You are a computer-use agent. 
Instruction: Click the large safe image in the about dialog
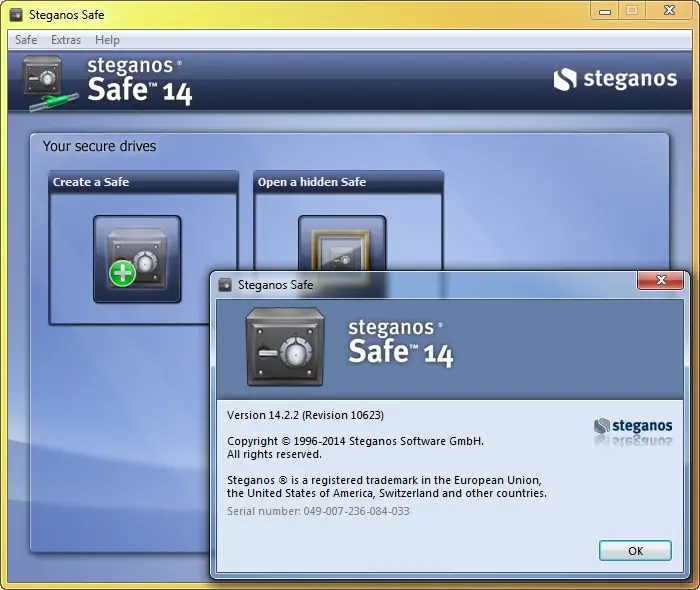point(285,346)
